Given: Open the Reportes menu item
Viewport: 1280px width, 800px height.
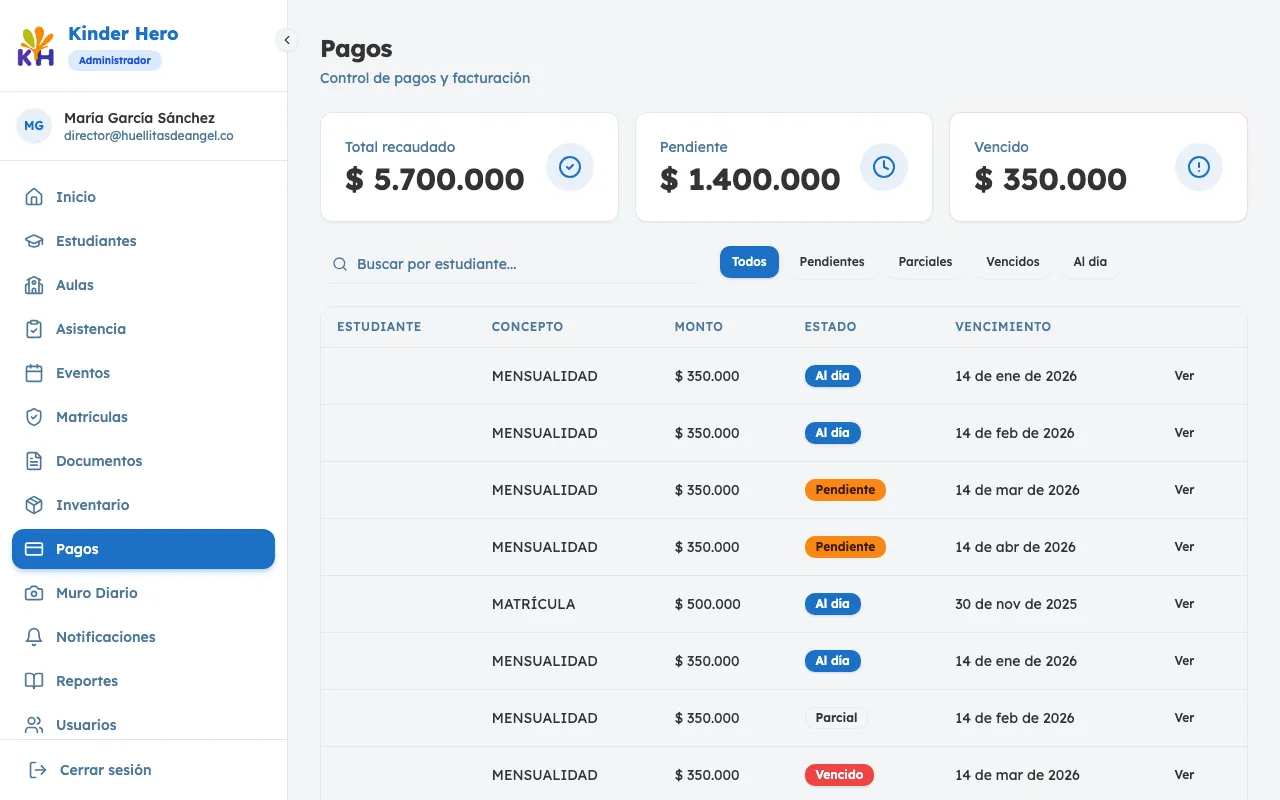Looking at the screenshot, I should point(87,681).
